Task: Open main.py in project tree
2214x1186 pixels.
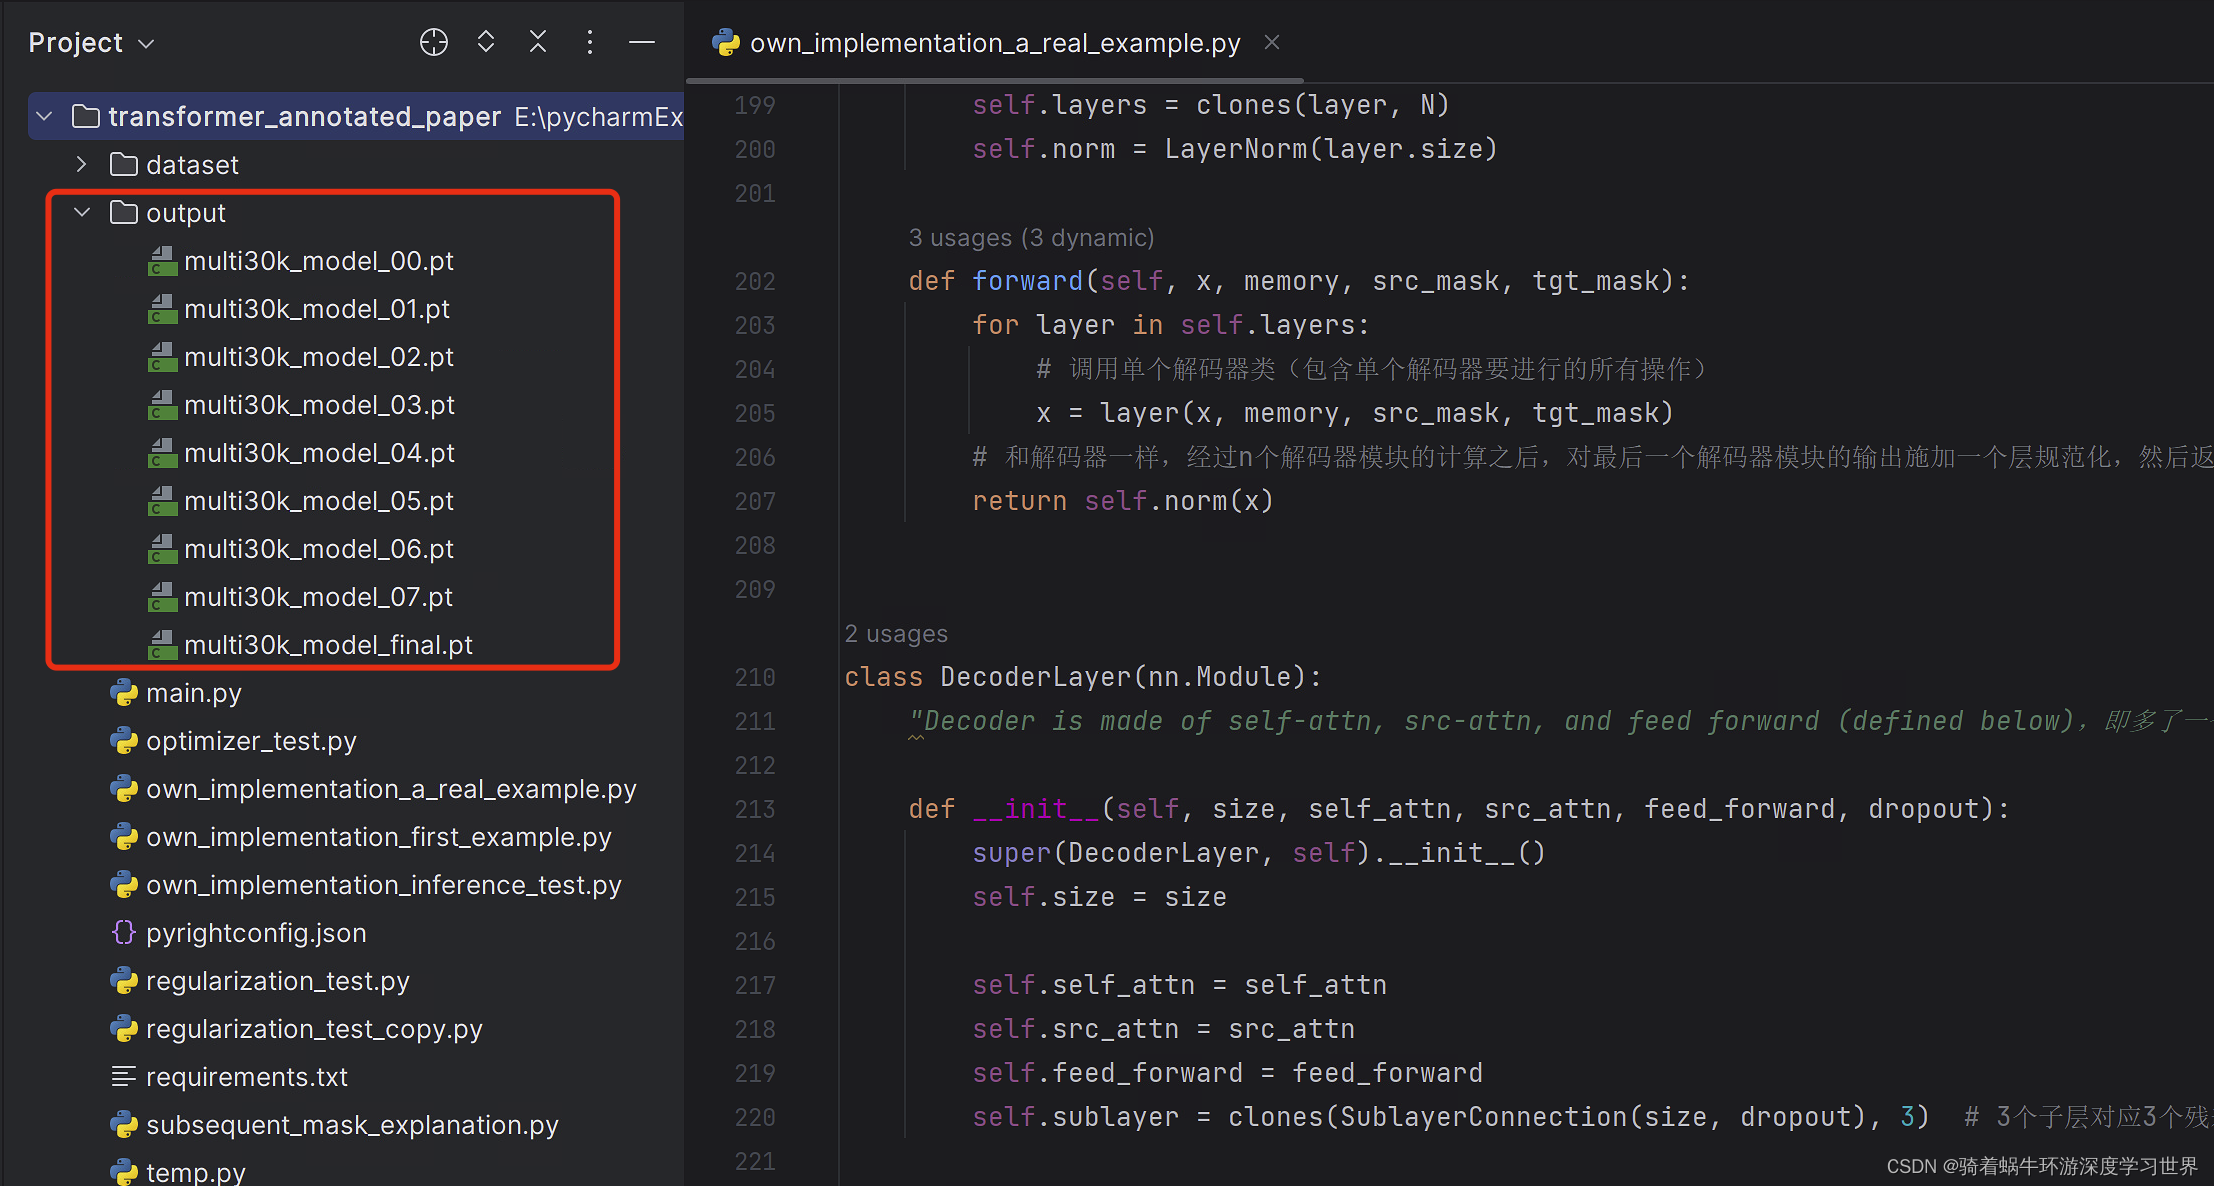Action: coord(194,693)
